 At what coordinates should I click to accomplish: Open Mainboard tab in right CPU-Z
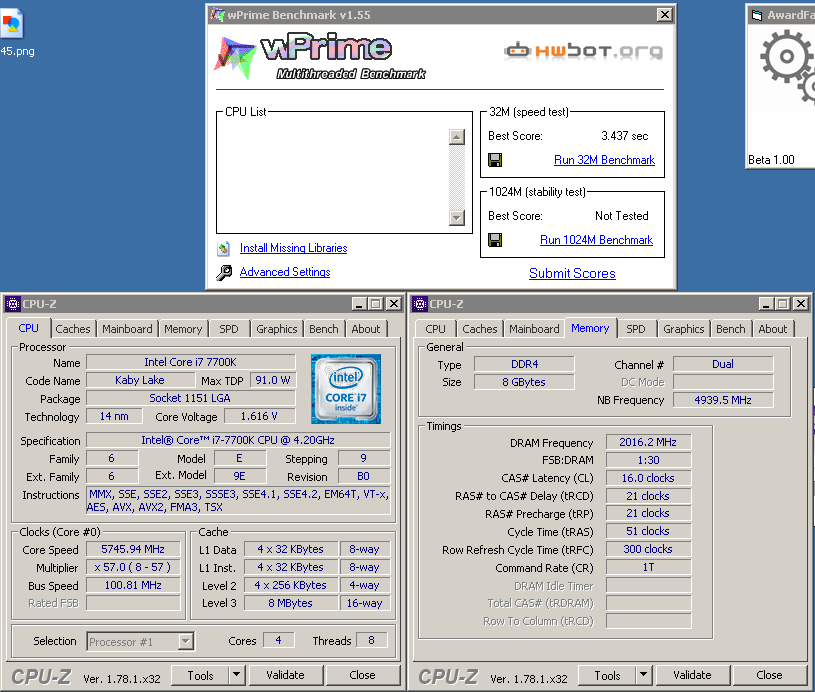[x=534, y=329]
